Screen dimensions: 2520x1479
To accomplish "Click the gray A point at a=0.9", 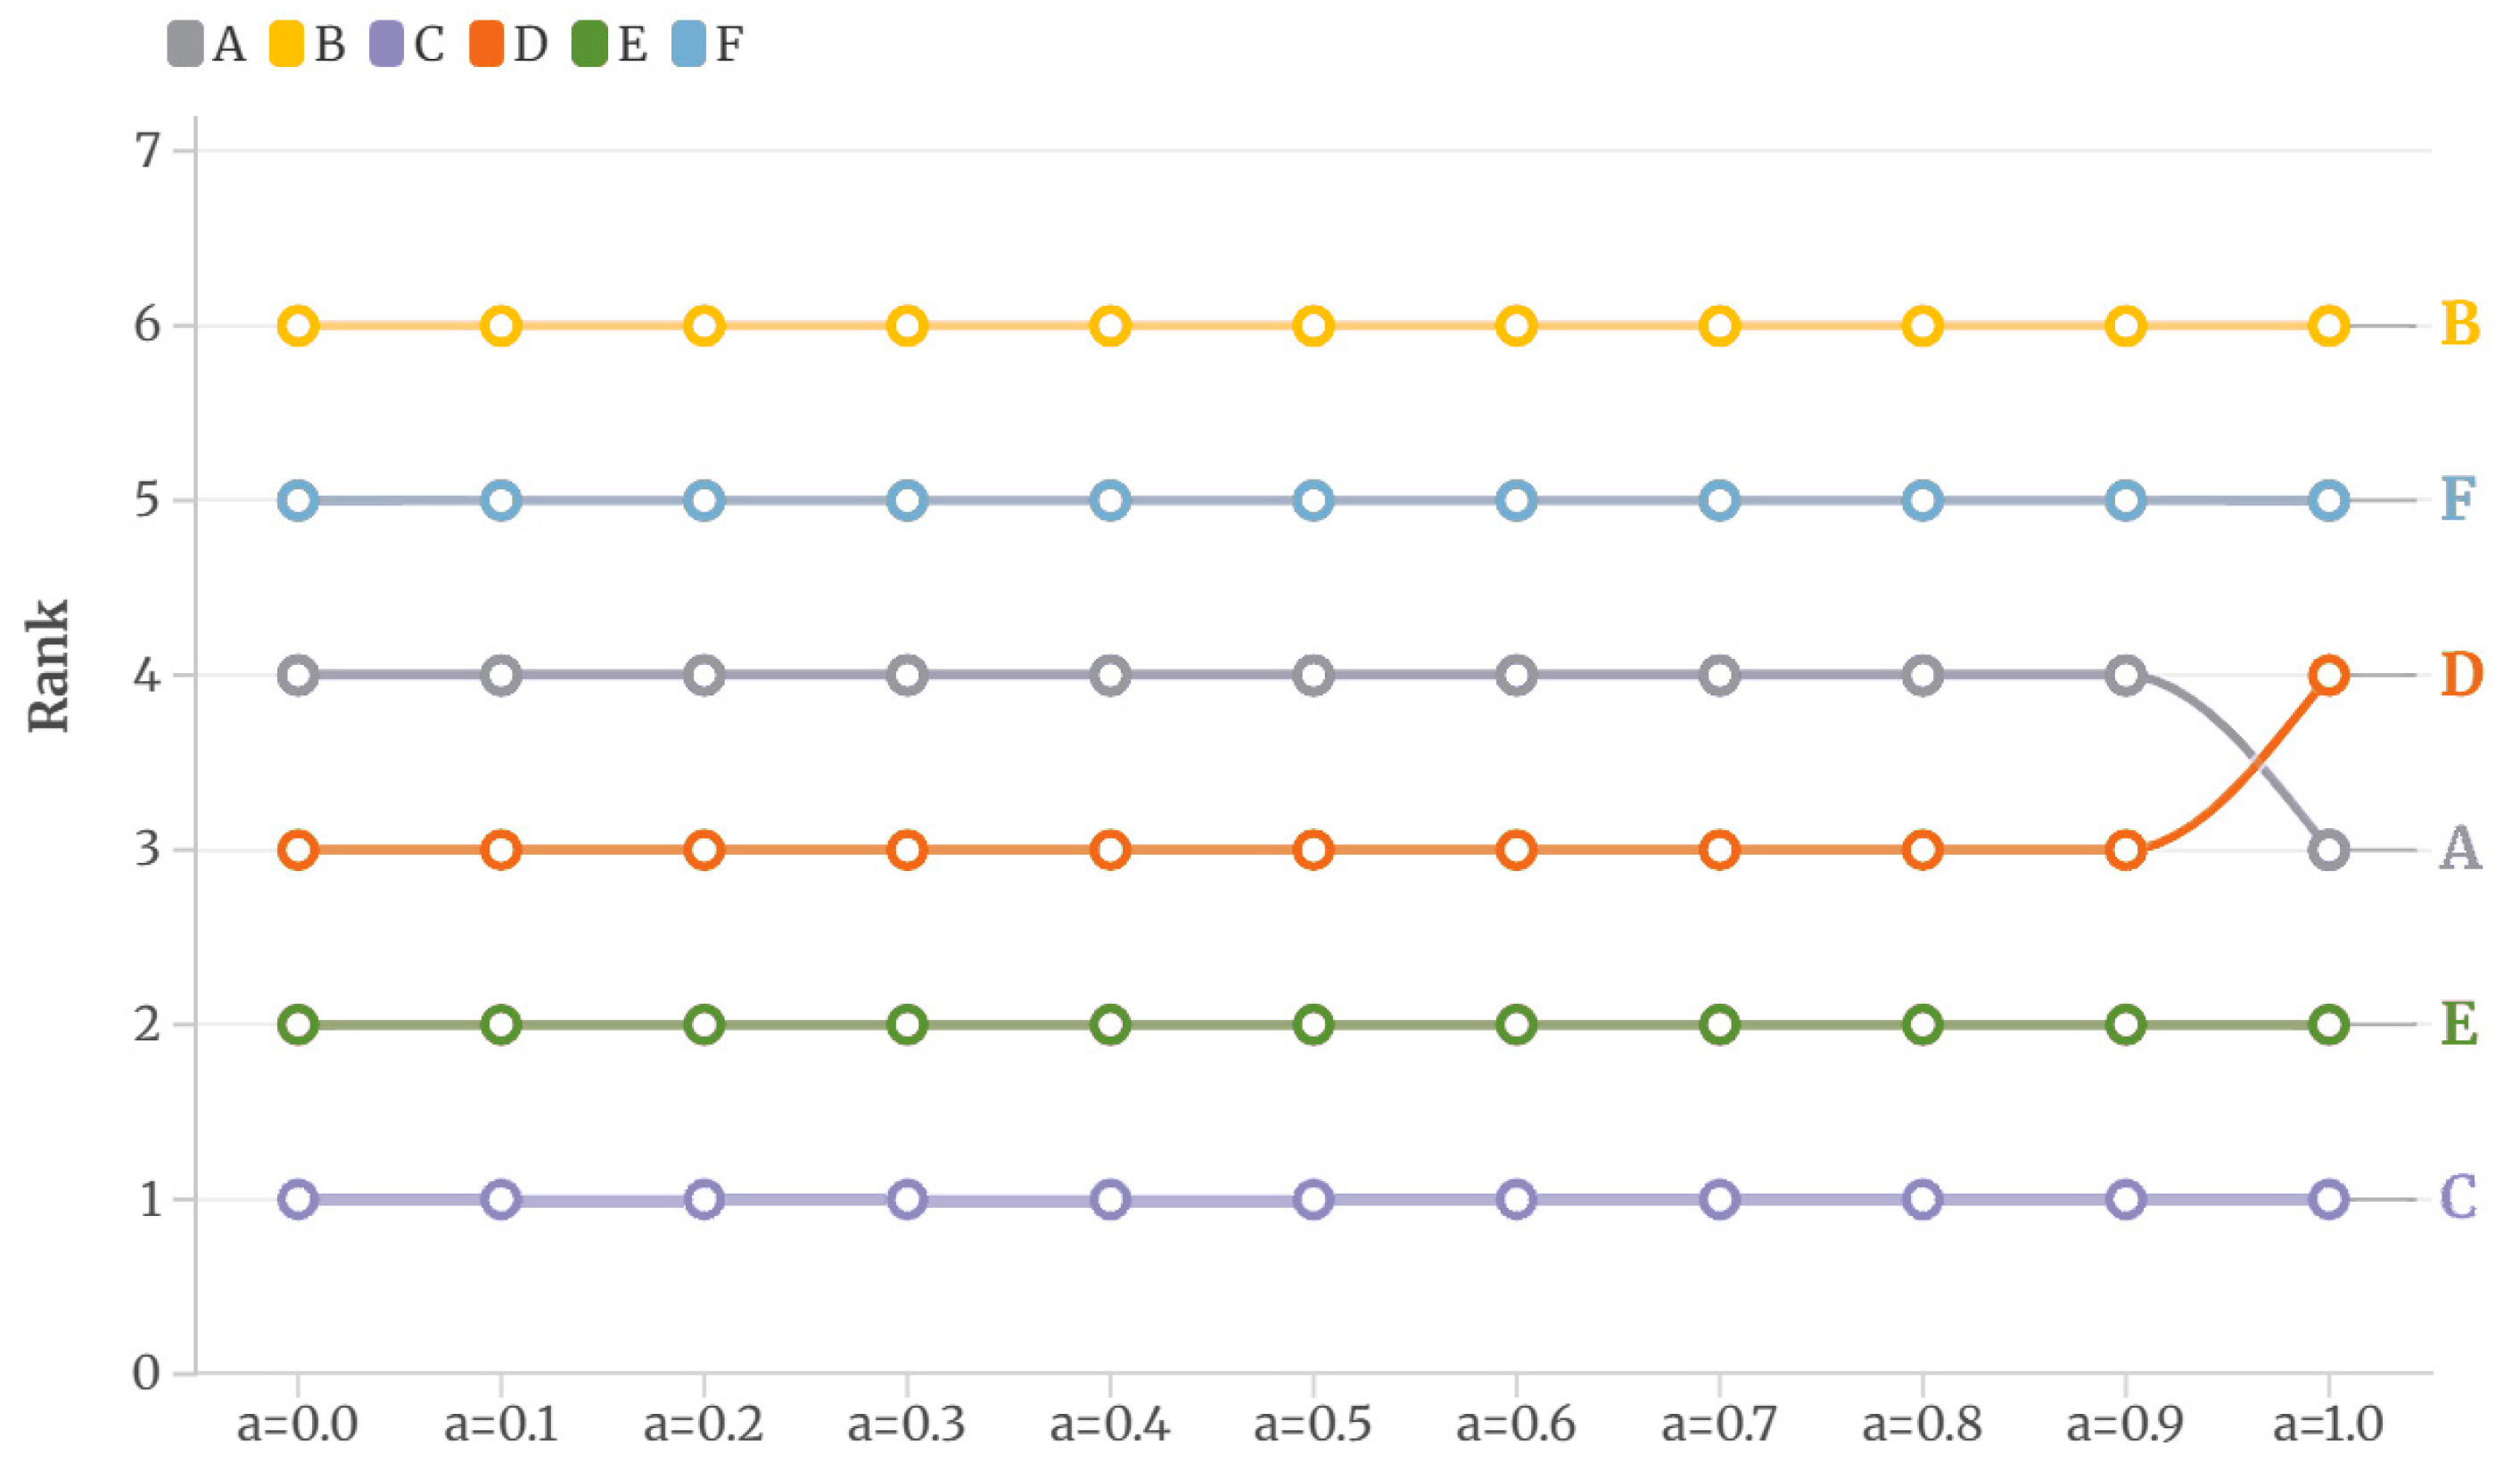I will pyautogui.click(x=2126, y=675).
